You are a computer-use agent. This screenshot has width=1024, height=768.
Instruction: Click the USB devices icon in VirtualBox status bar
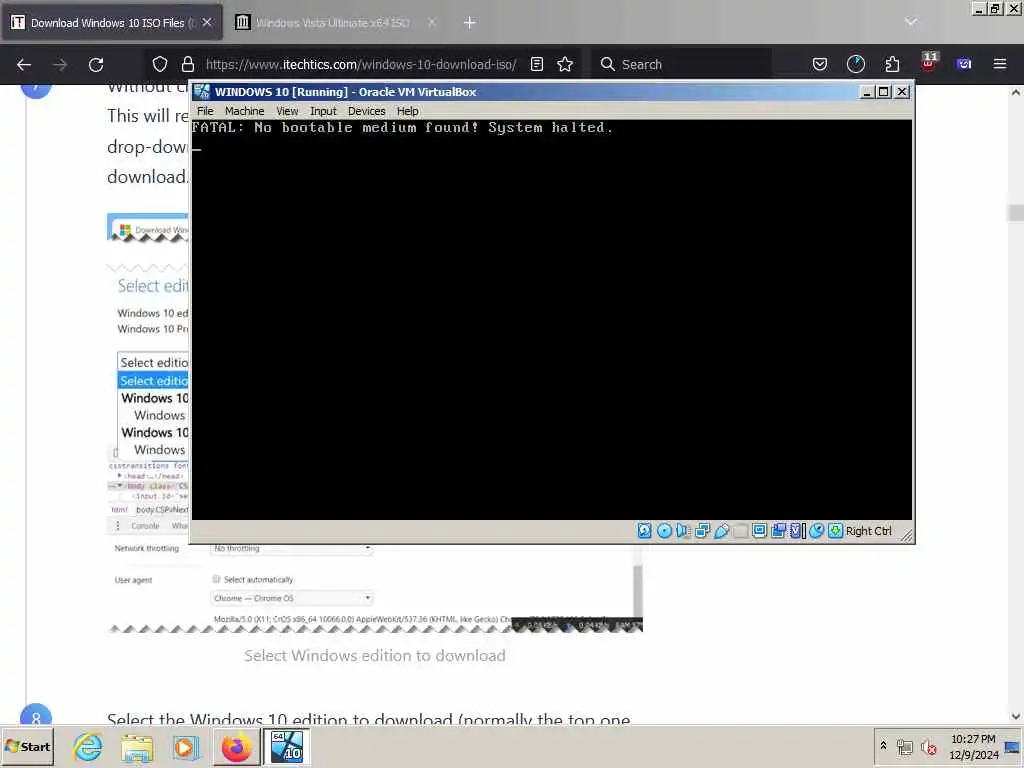click(721, 531)
